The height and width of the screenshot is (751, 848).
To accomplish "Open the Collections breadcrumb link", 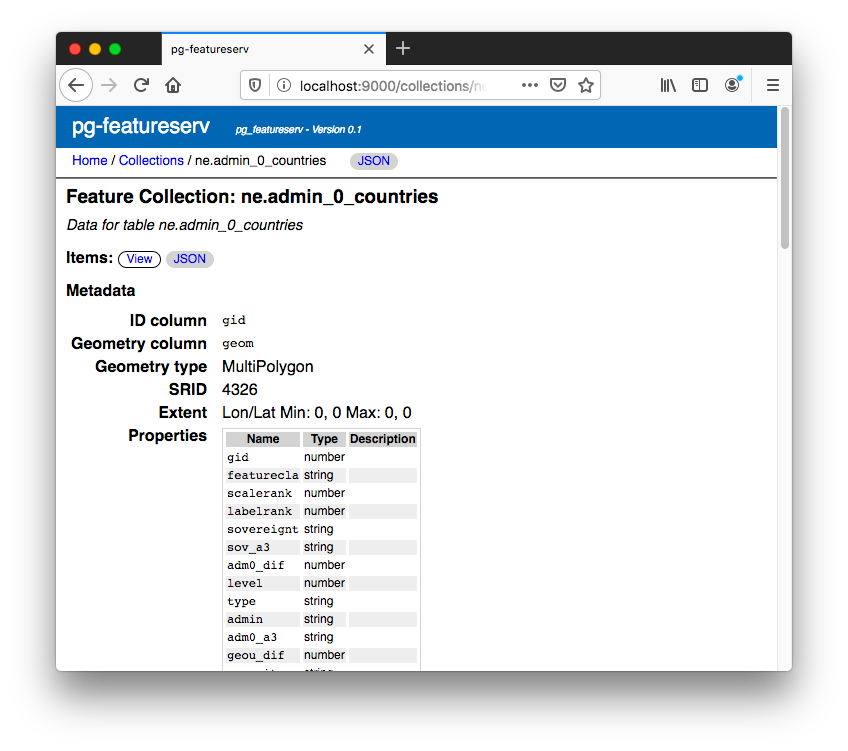I will [151, 160].
